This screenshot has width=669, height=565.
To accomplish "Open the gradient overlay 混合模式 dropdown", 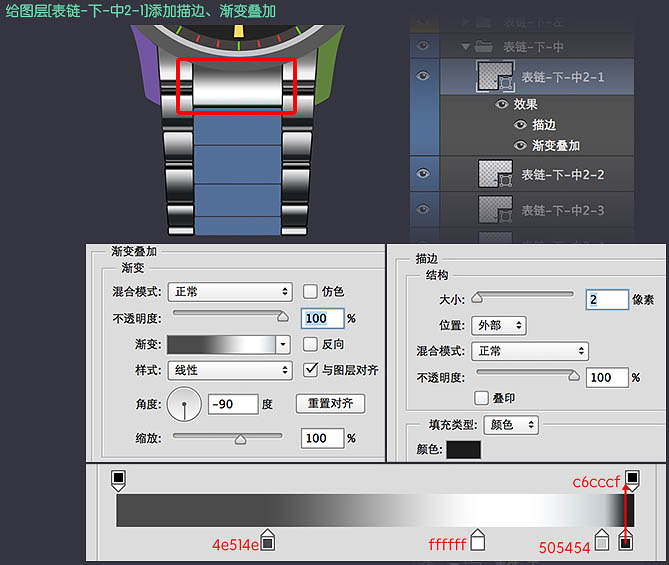I will click(x=229, y=292).
